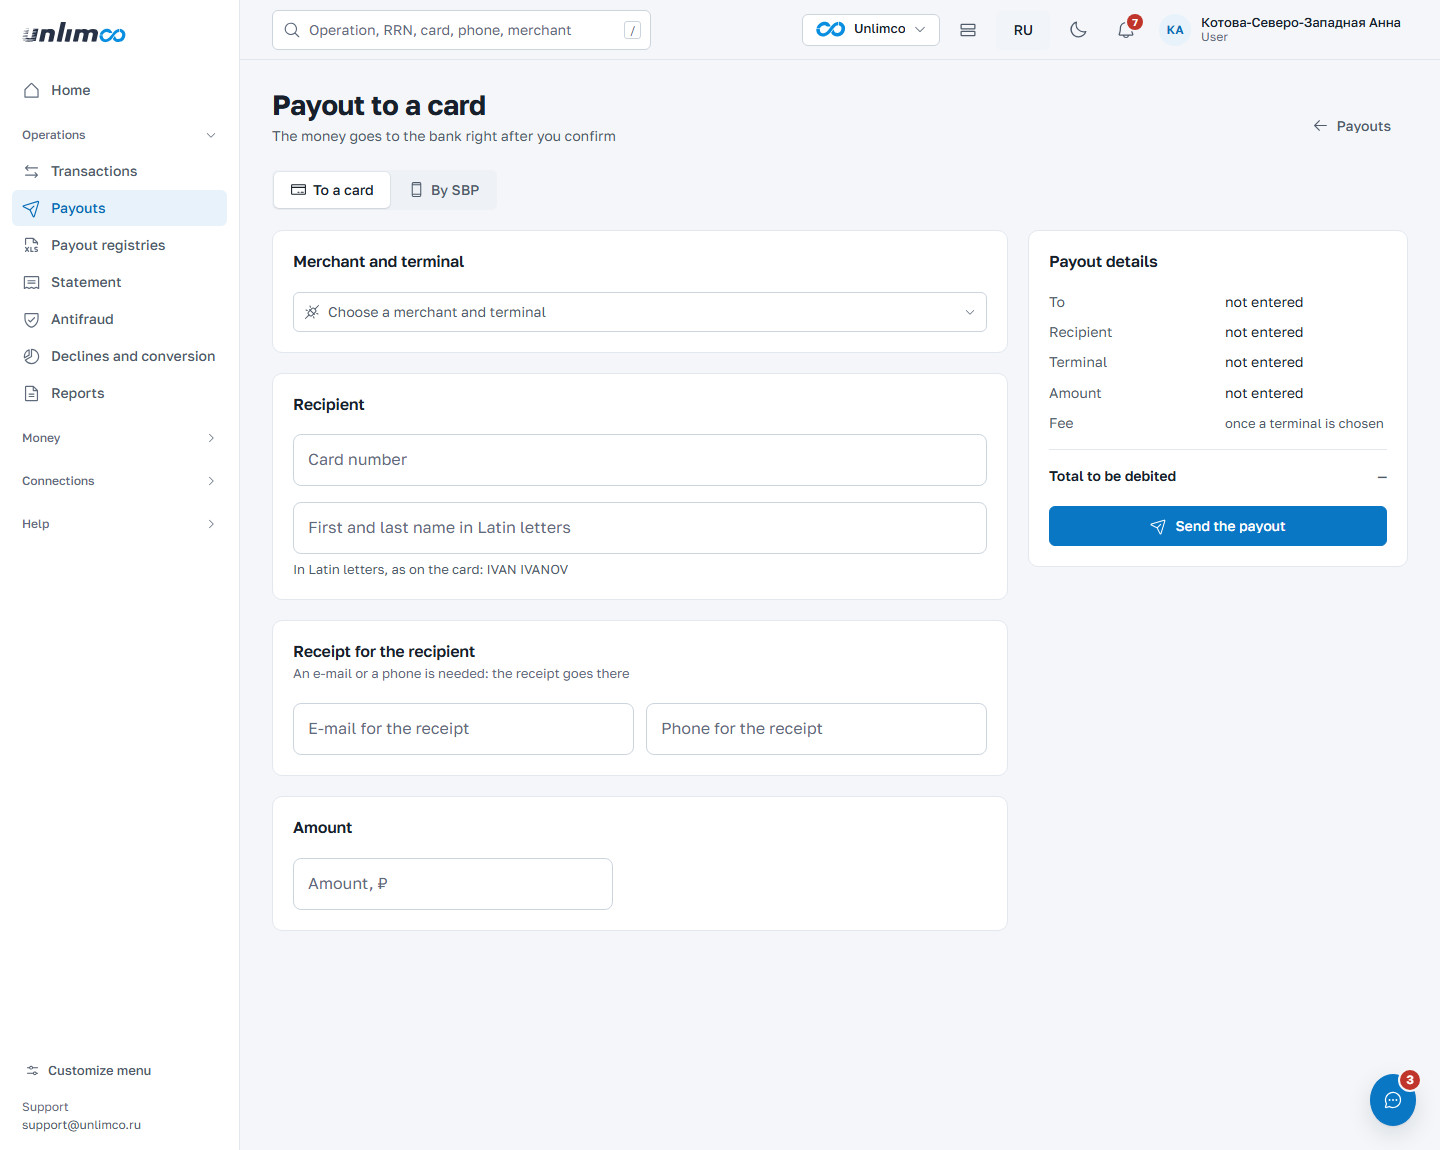
Task: Click 'once a terminal is chosen' fee text
Action: tap(1304, 424)
